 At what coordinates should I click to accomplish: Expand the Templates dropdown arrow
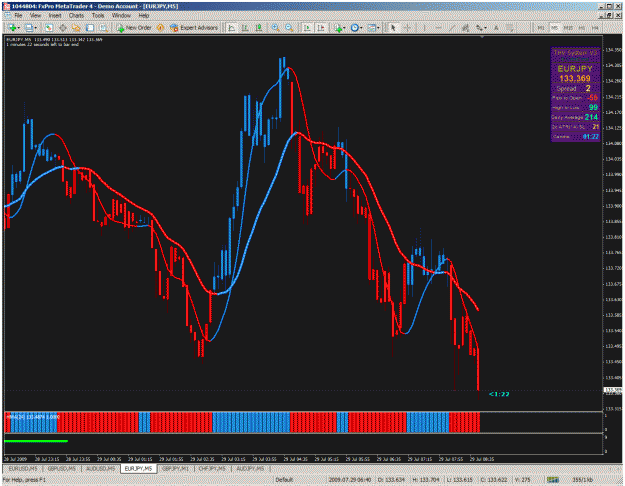tap(378, 28)
